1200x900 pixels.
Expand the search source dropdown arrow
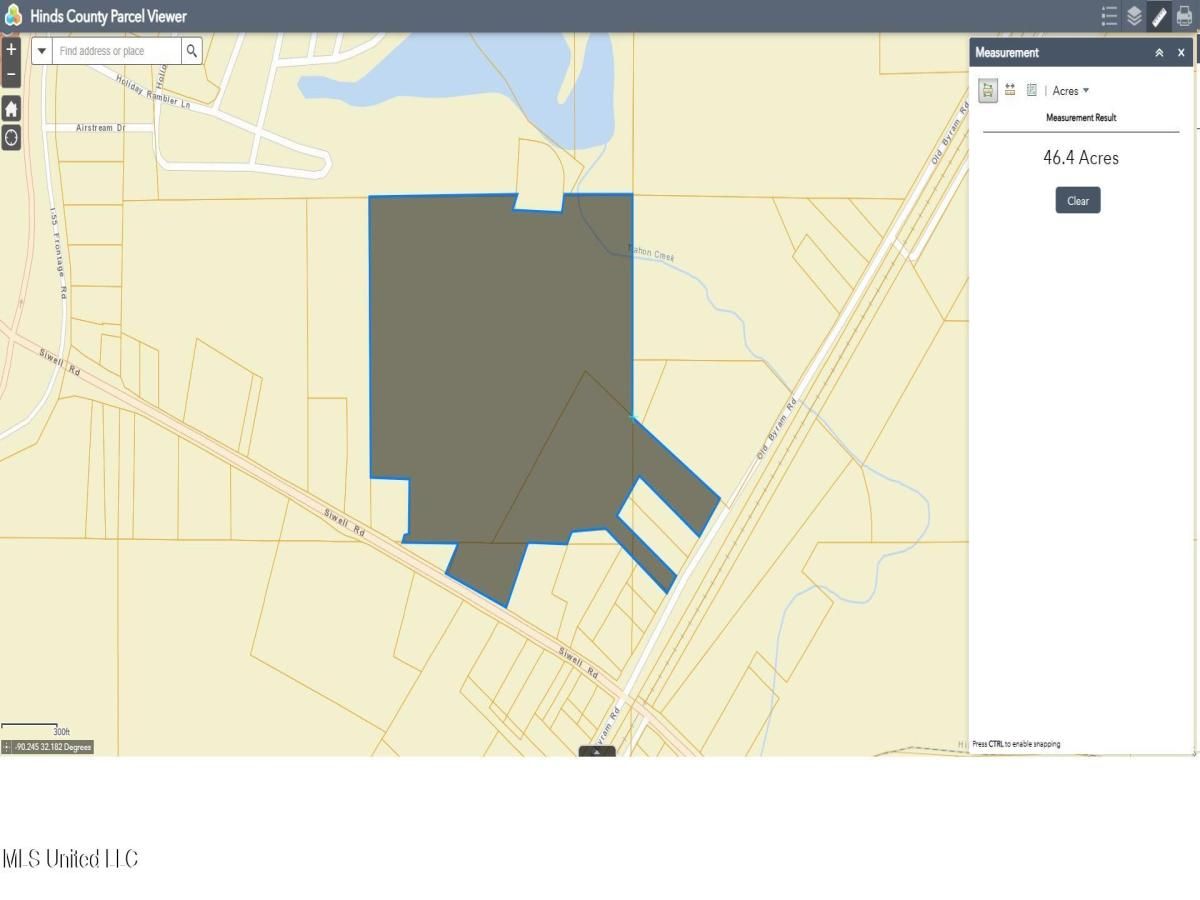point(42,51)
